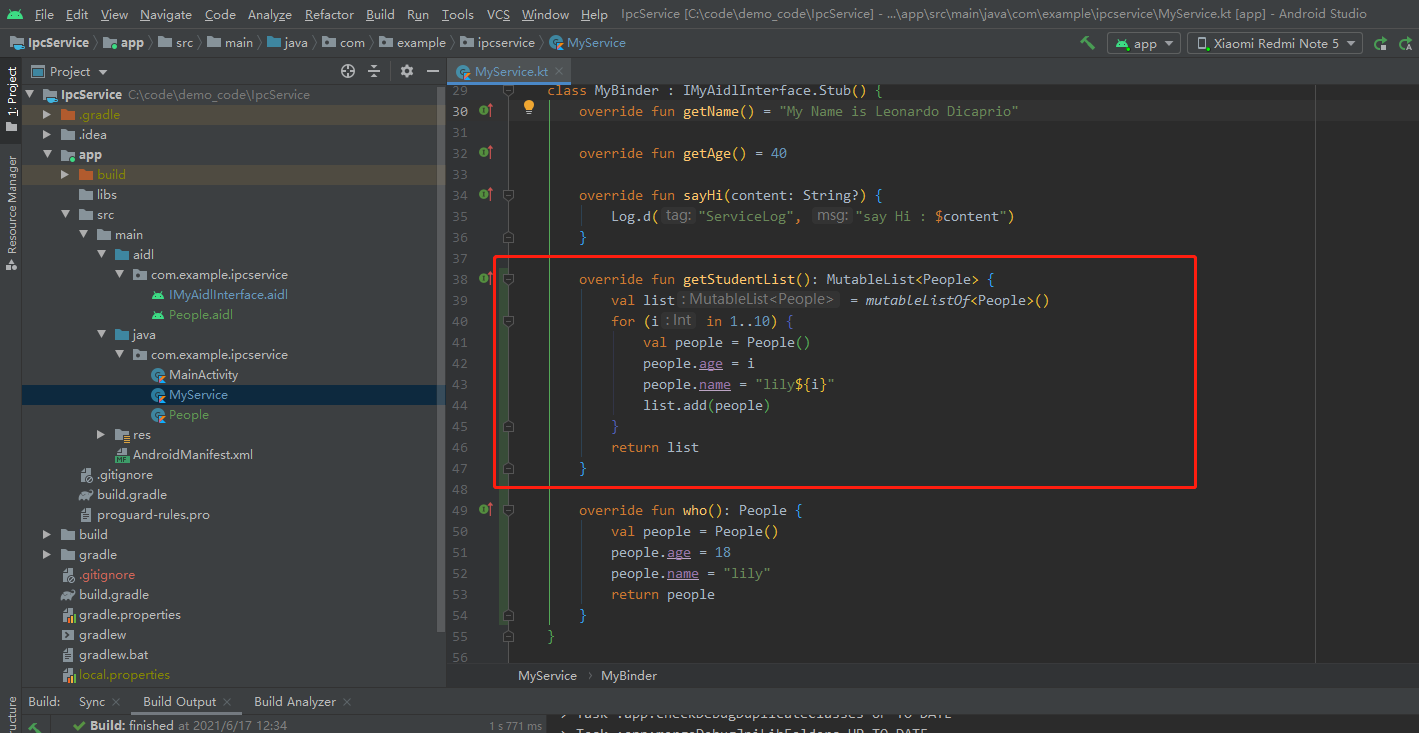Fold the getStudentList function at line 38
1419x733 pixels.
pyautogui.click(x=508, y=279)
